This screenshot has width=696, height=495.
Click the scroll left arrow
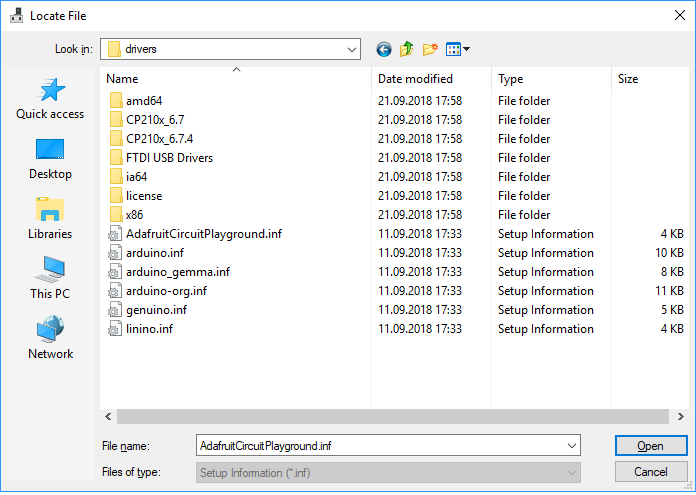coord(108,416)
